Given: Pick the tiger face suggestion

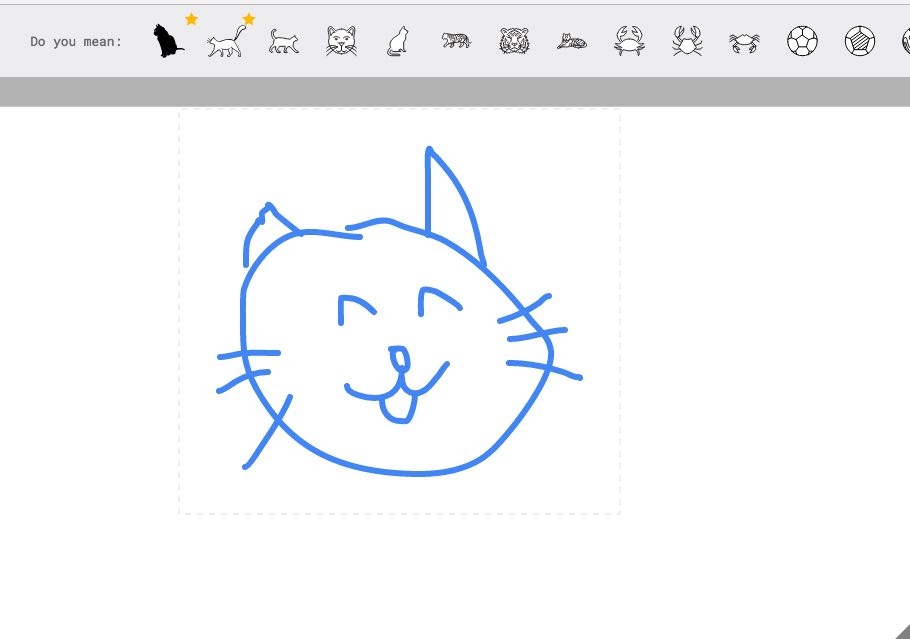Looking at the screenshot, I should (x=514, y=41).
